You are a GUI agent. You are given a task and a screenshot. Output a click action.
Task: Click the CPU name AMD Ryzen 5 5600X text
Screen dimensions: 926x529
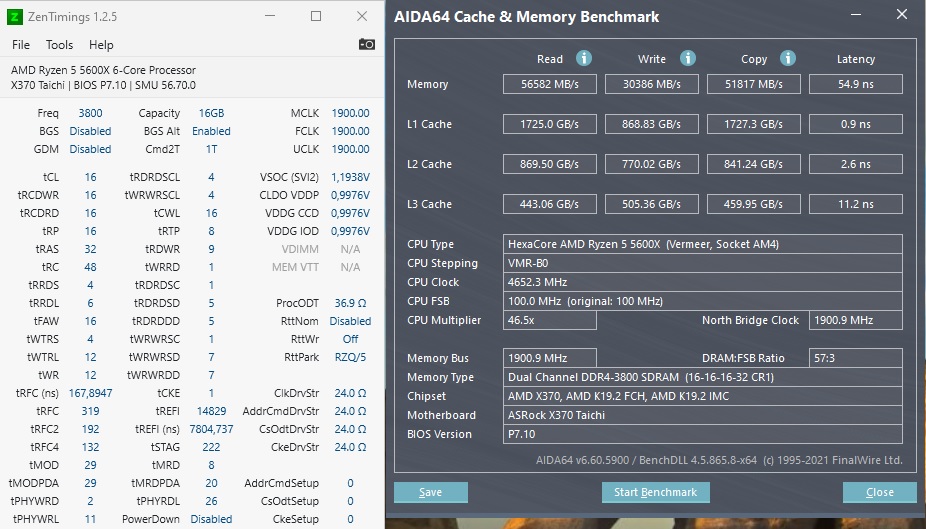(x=103, y=70)
